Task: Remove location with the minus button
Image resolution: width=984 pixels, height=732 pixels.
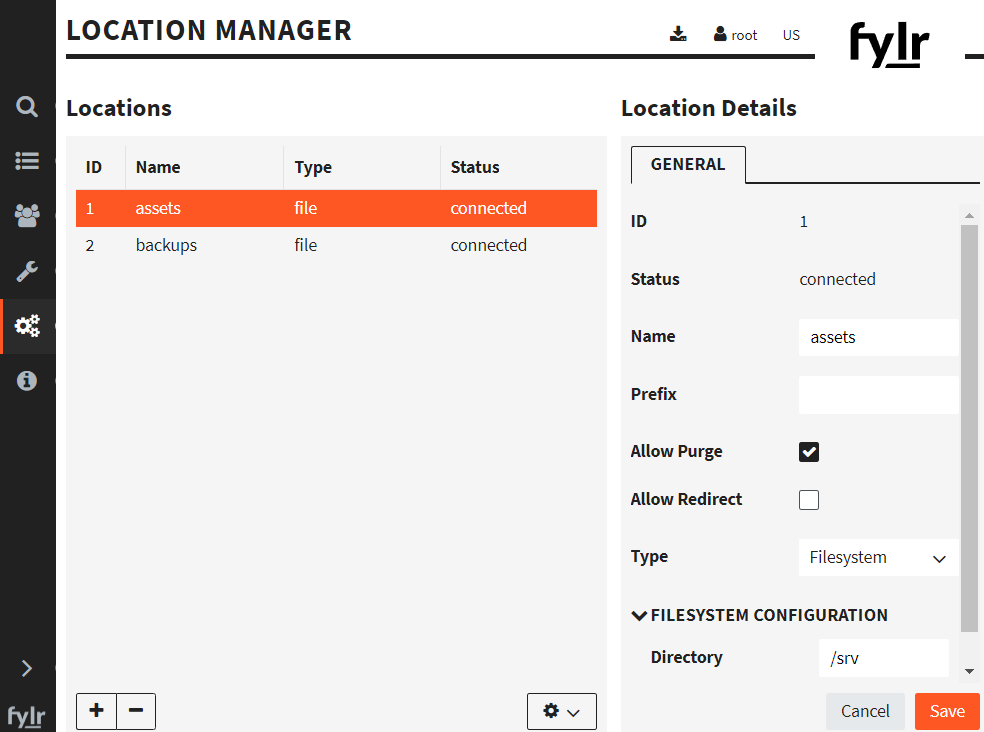Action: tap(136, 711)
